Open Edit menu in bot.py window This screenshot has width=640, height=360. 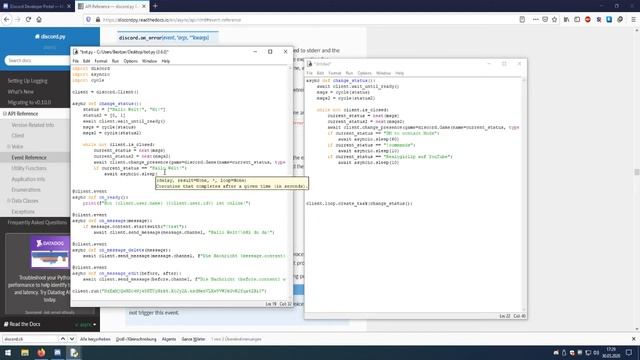coord(86,61)
